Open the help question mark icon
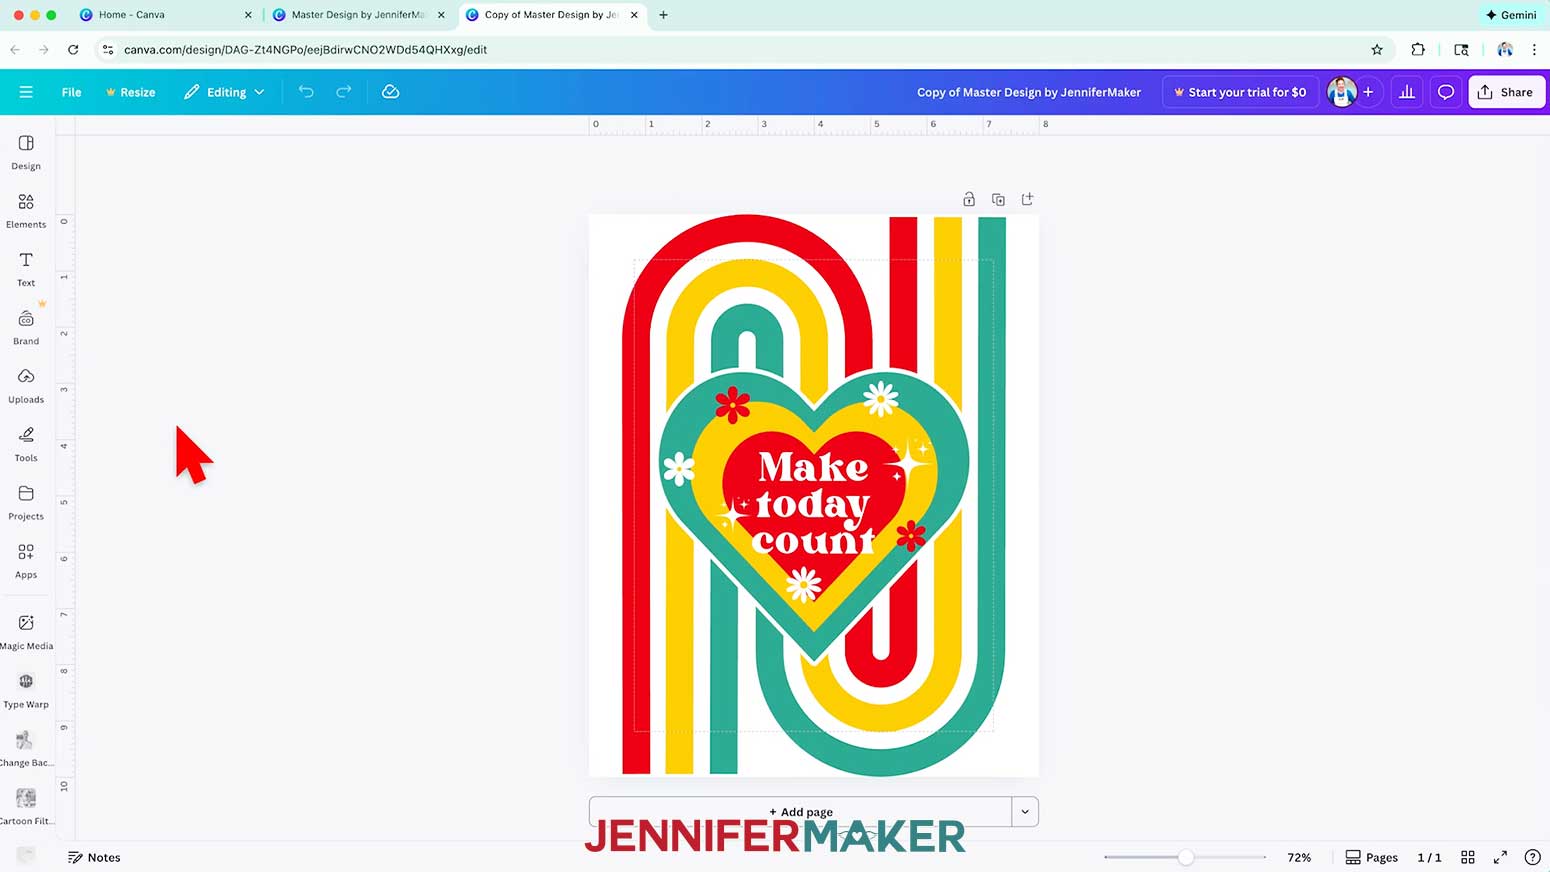 (x=1532, y=857)
